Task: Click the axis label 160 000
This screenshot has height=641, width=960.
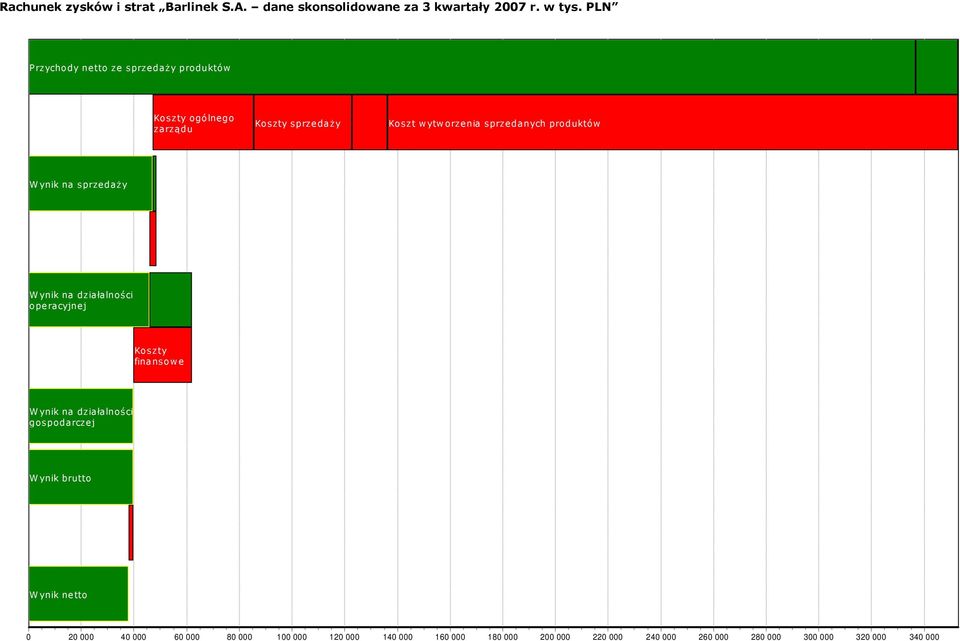Action: 450,637
